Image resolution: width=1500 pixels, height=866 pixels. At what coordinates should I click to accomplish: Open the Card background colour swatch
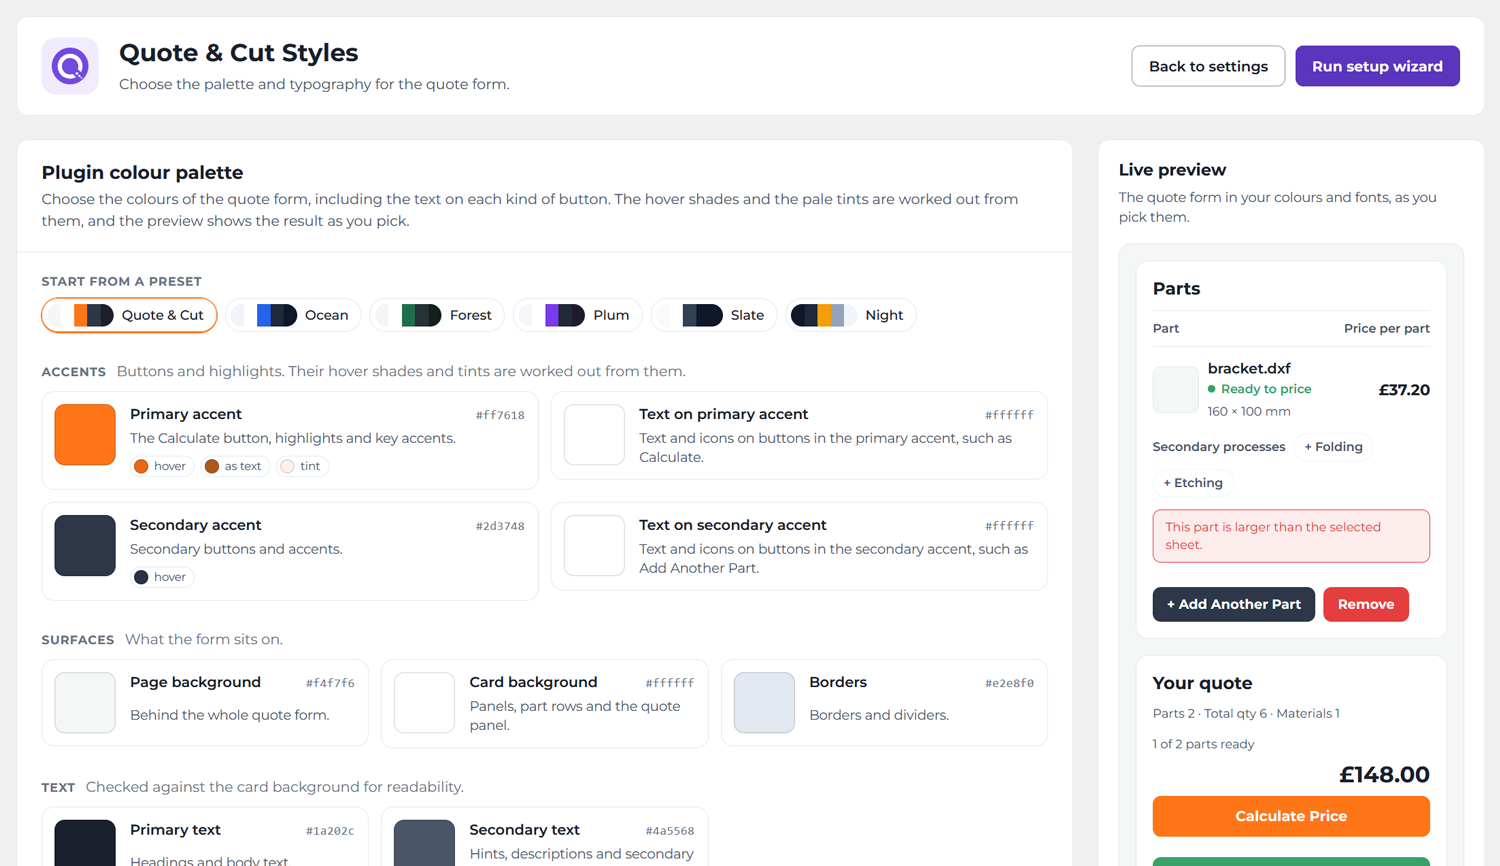click(x=424, y=702)
